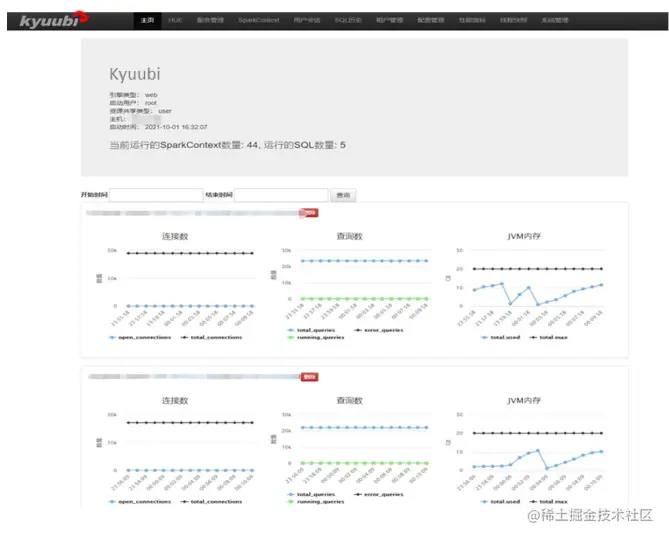Toggle open_connections series in the lower 连接数 chart
This screenshot has height=539, width=669.
[x=140, y=502]
